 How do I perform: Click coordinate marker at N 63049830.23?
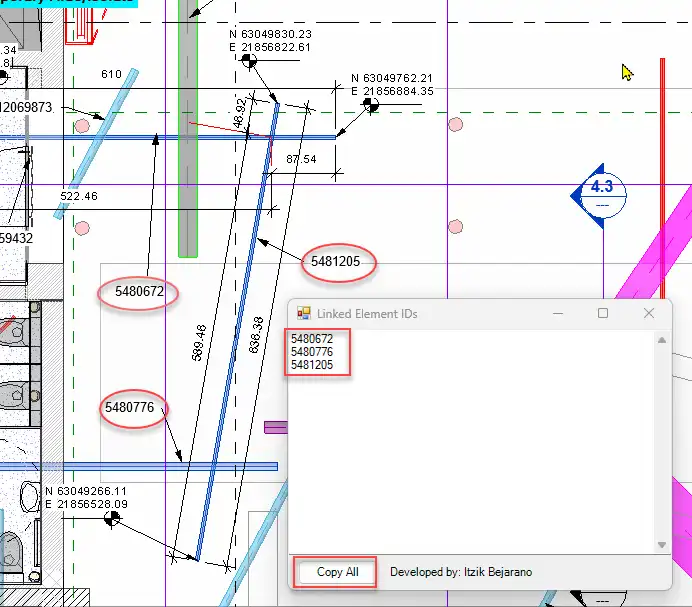tap(249, 61)
